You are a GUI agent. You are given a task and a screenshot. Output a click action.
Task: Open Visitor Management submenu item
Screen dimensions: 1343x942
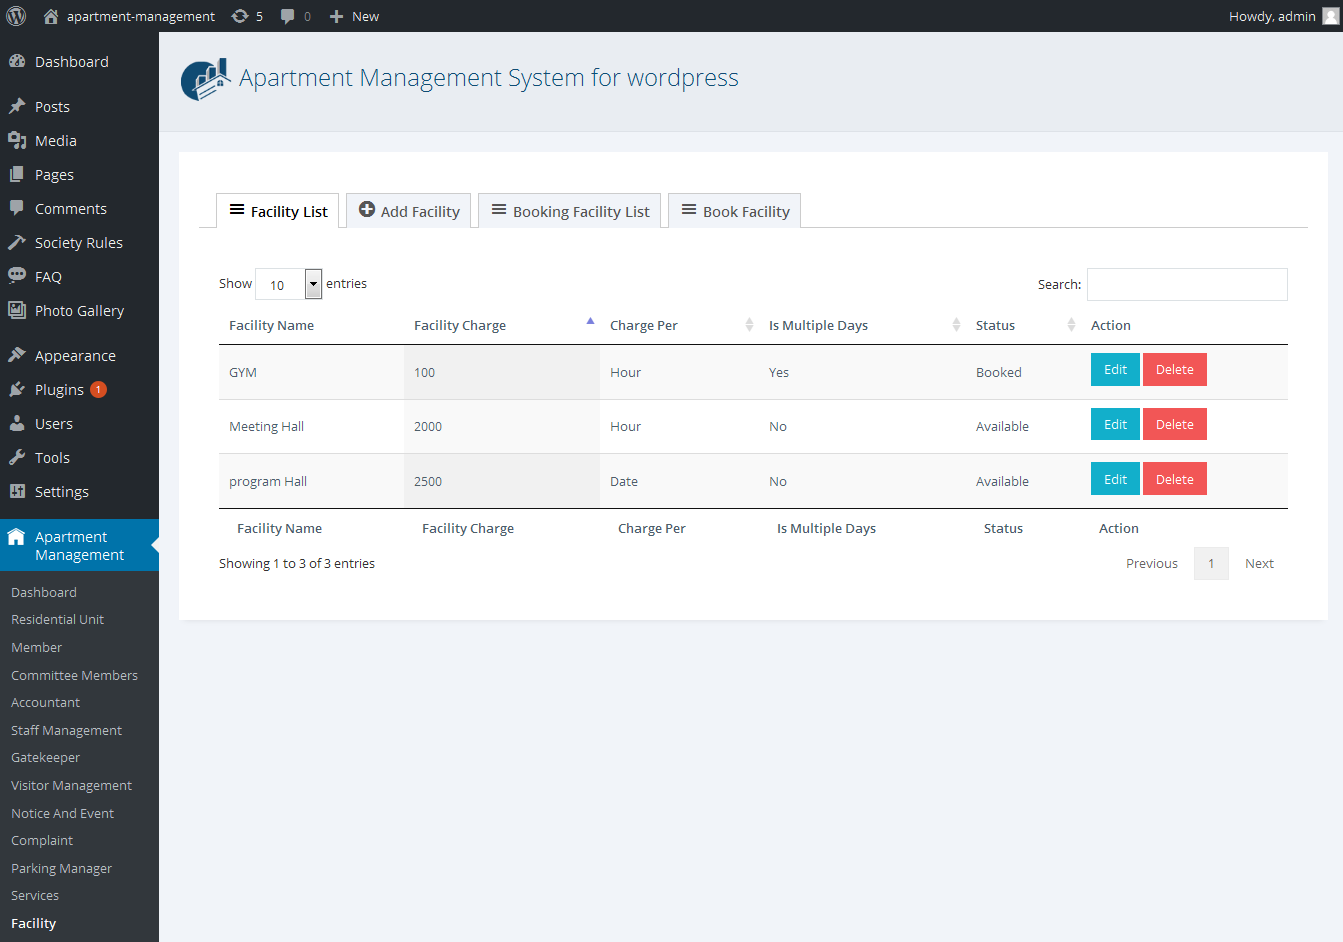[x=71, y=786]
